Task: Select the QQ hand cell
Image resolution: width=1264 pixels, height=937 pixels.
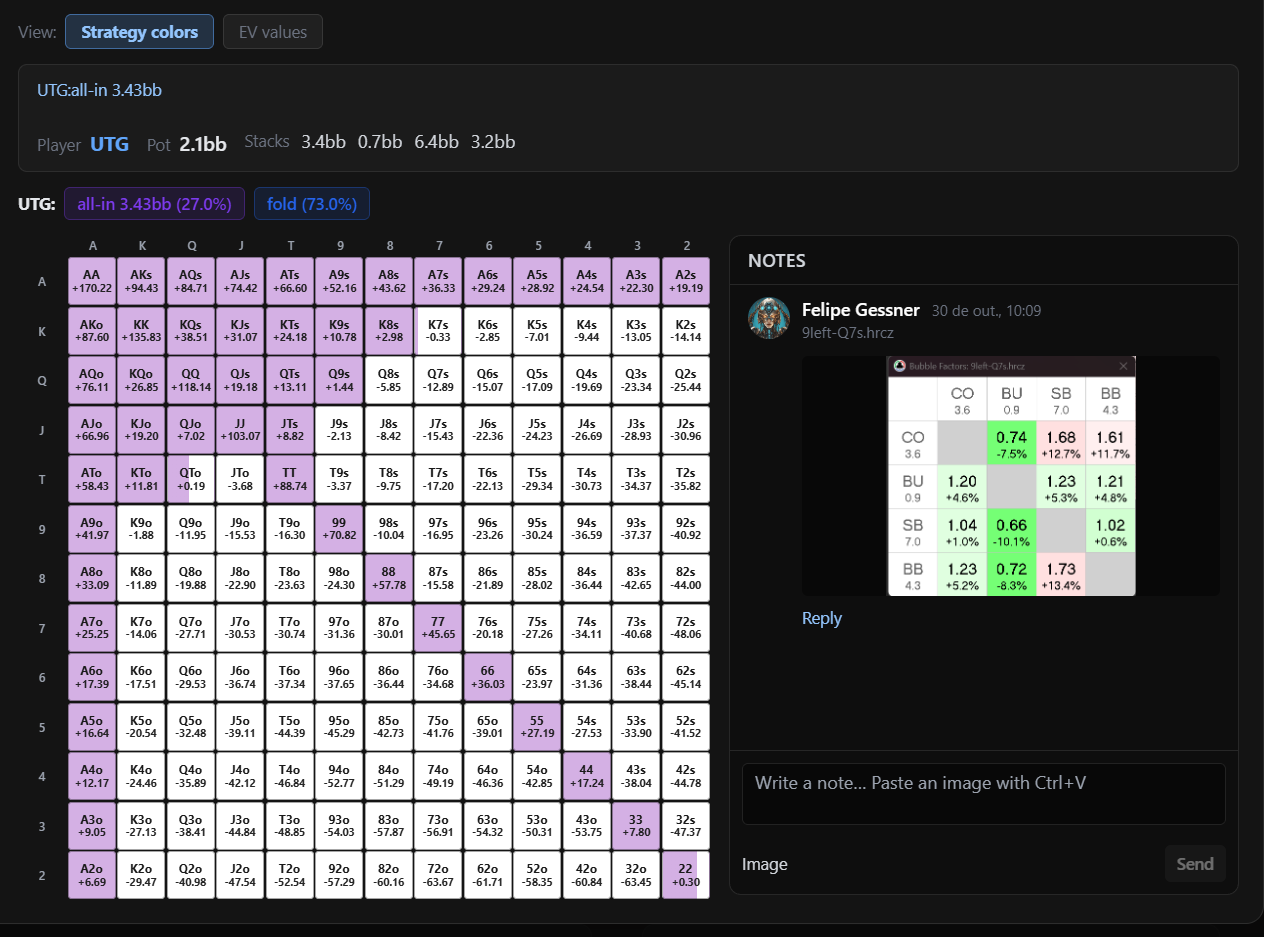Action: click(x=191, y=380)
